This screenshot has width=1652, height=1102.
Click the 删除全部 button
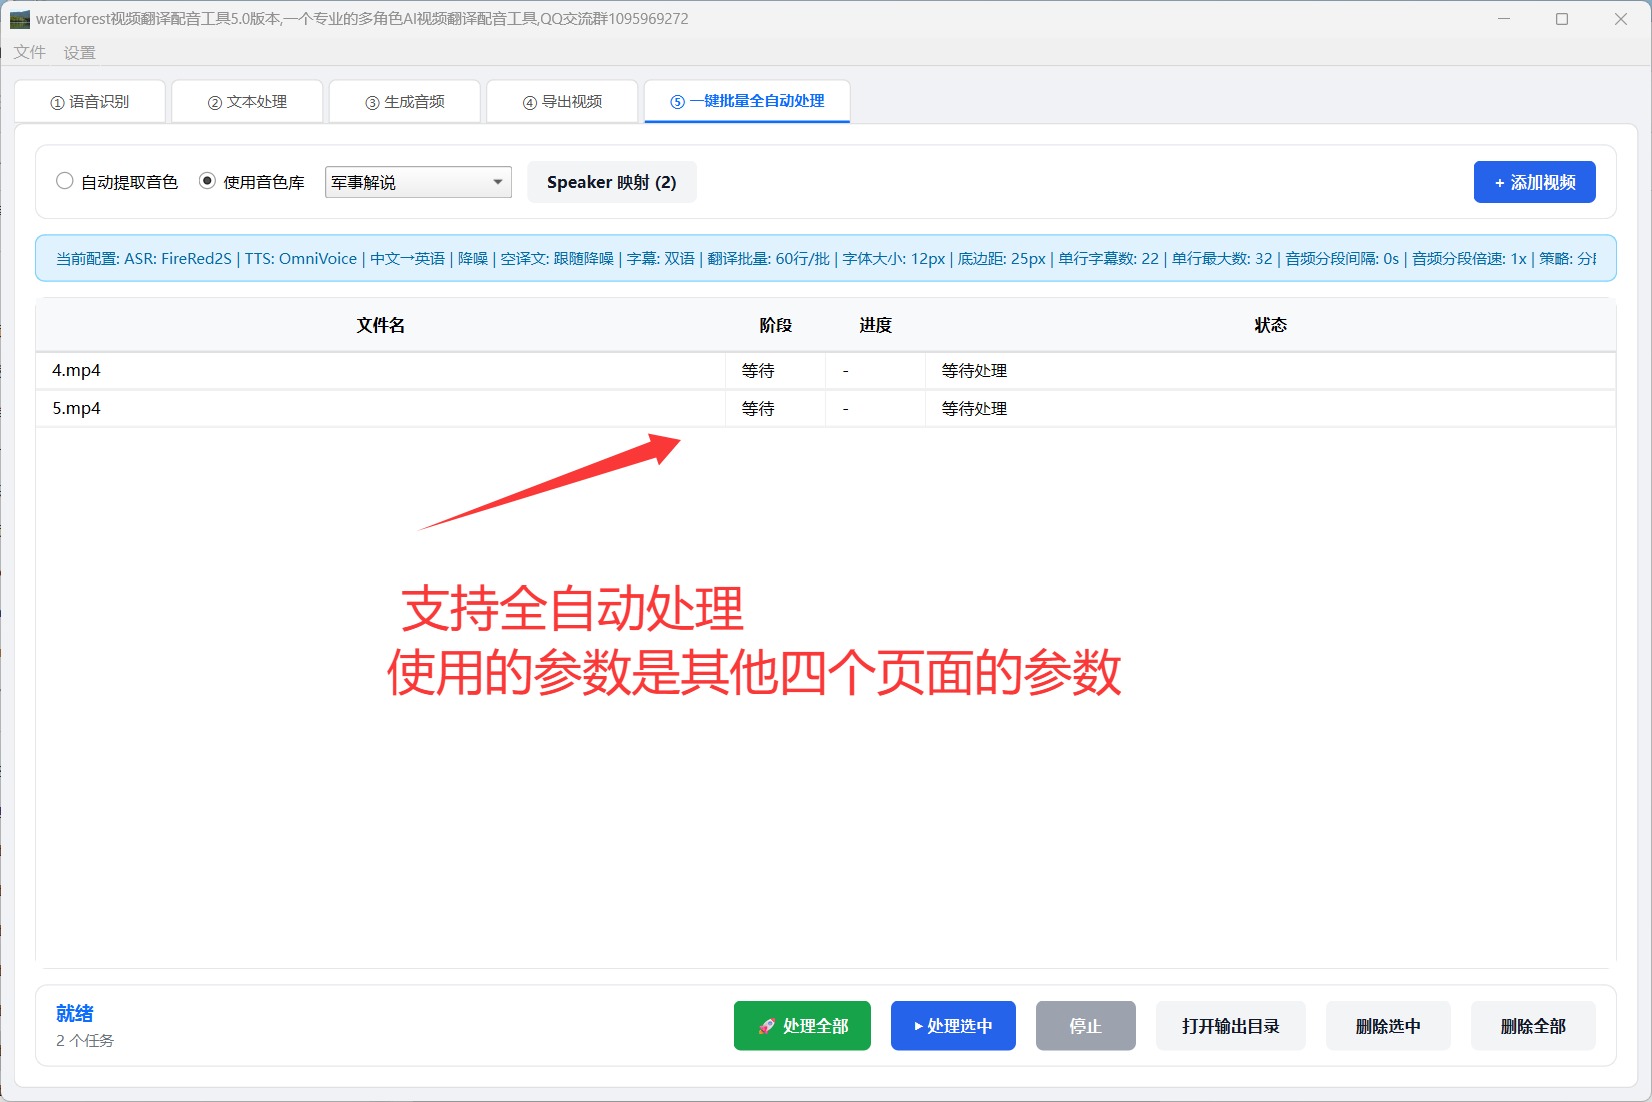click(x=1533, y=1026)
